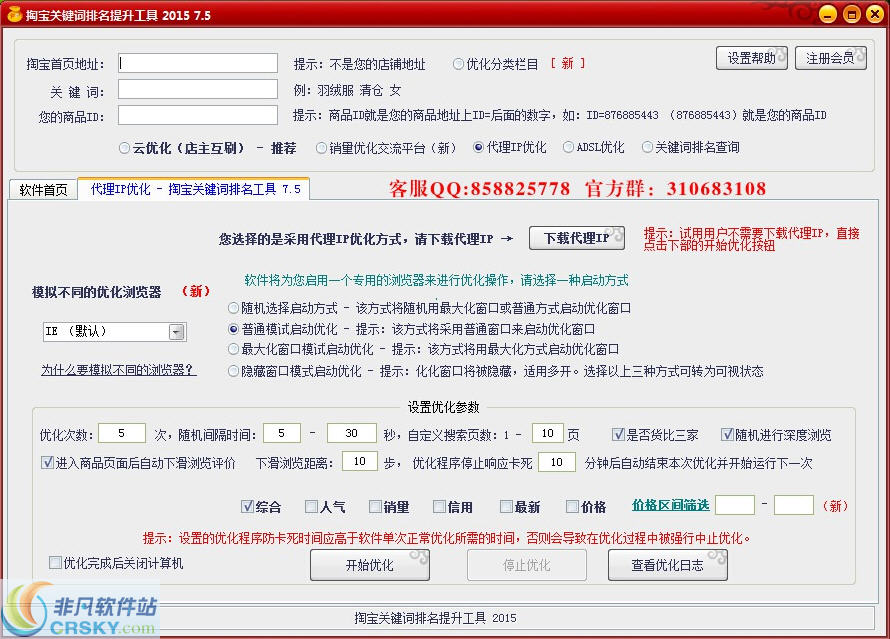Click the freeze timeout minutes field
The width and height of the screenshot is (890, 639).
pos(557,462)
